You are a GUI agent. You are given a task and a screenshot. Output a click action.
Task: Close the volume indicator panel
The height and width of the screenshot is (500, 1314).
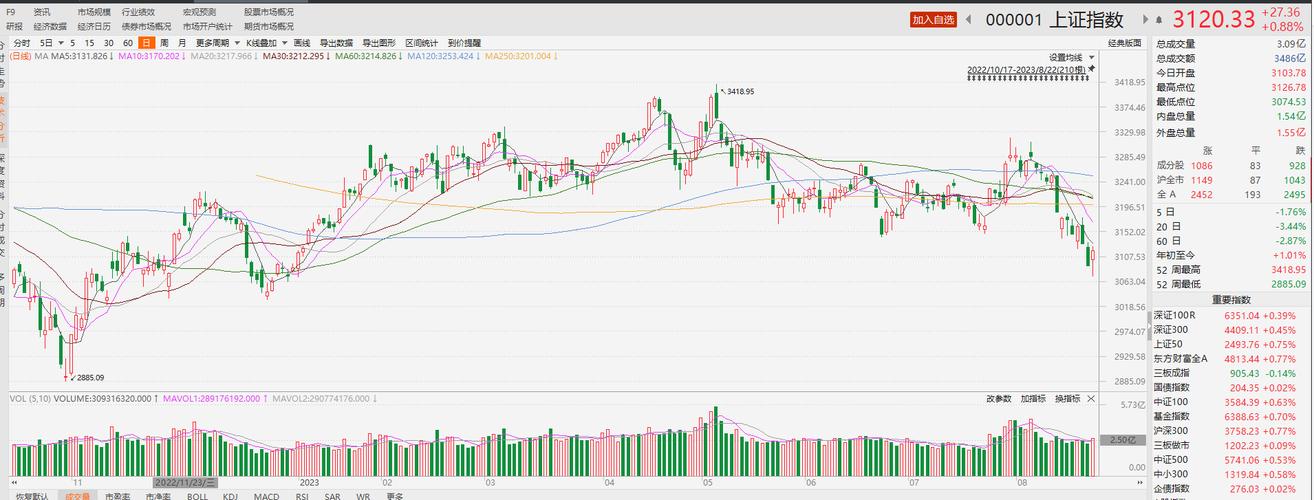coord(1090,399)
